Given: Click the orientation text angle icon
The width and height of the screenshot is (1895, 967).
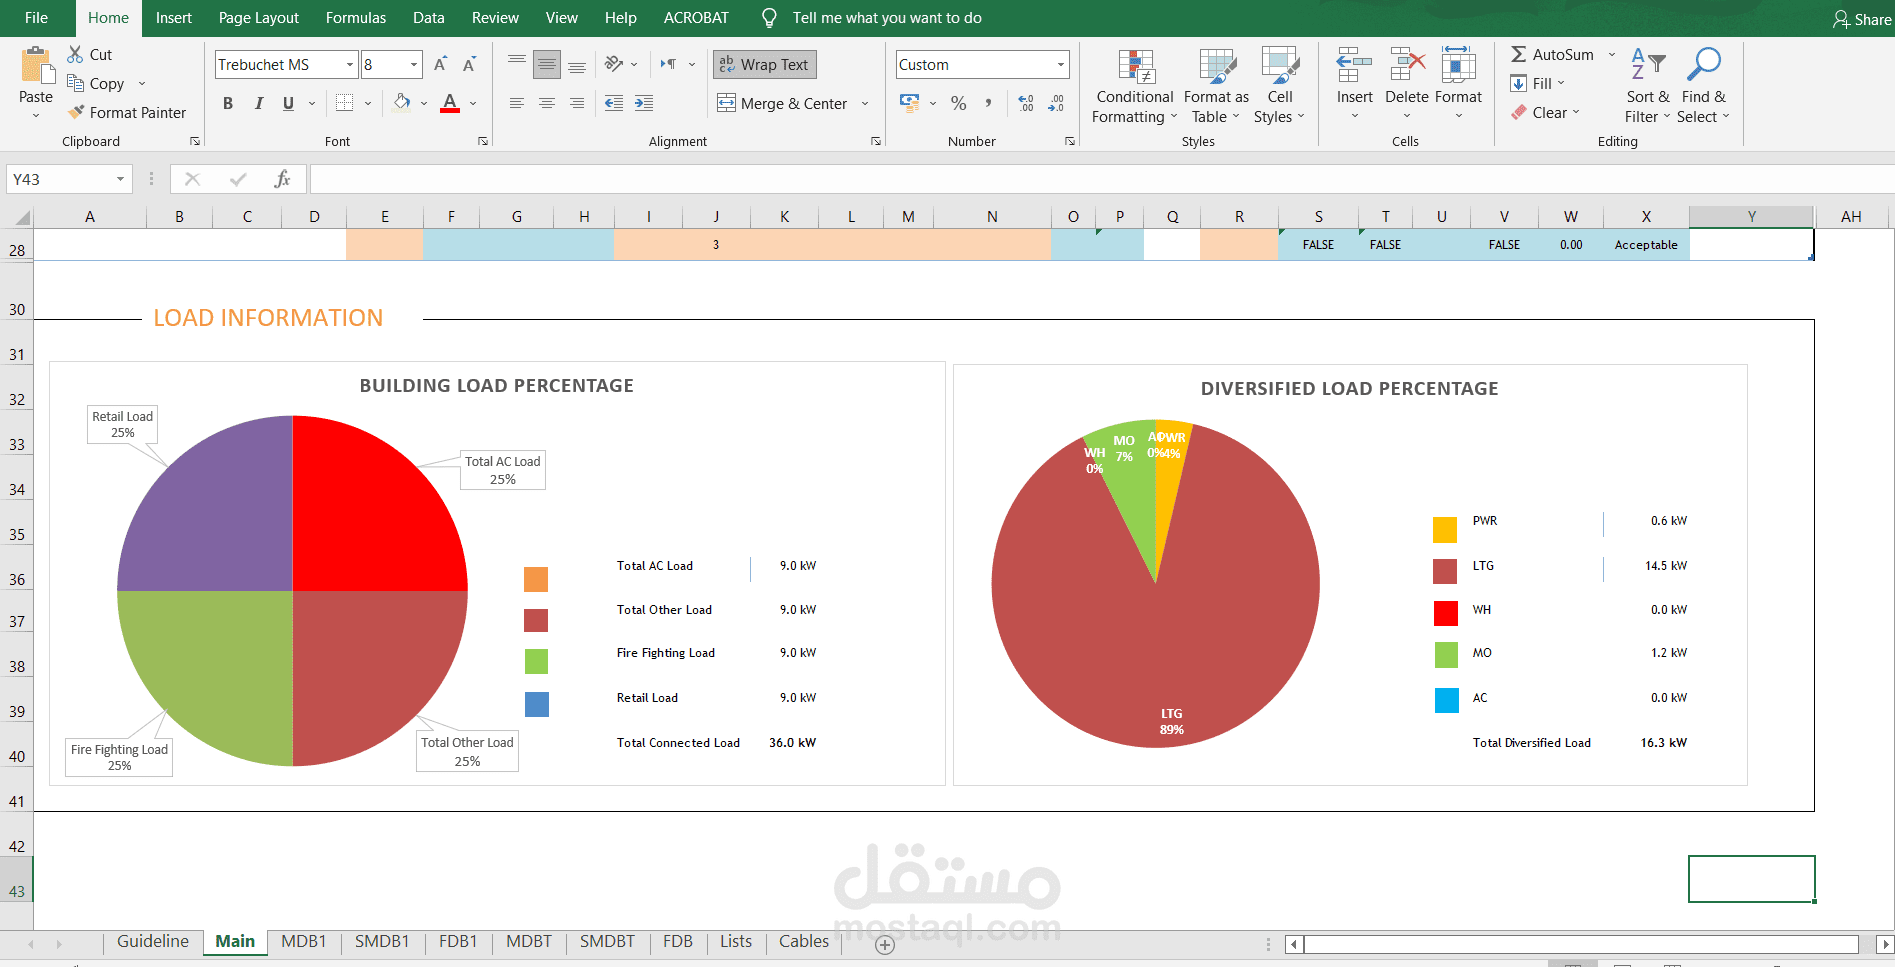Looking at the screenshot, I should [614, 64].
